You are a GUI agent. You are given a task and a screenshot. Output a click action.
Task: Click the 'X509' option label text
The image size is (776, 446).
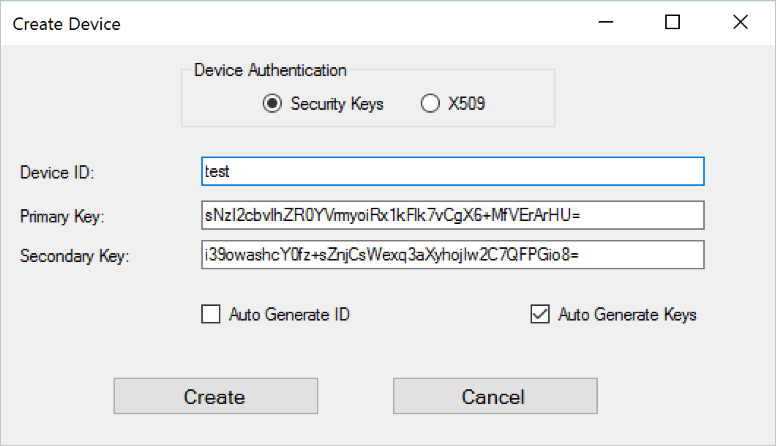coord(467,103)
